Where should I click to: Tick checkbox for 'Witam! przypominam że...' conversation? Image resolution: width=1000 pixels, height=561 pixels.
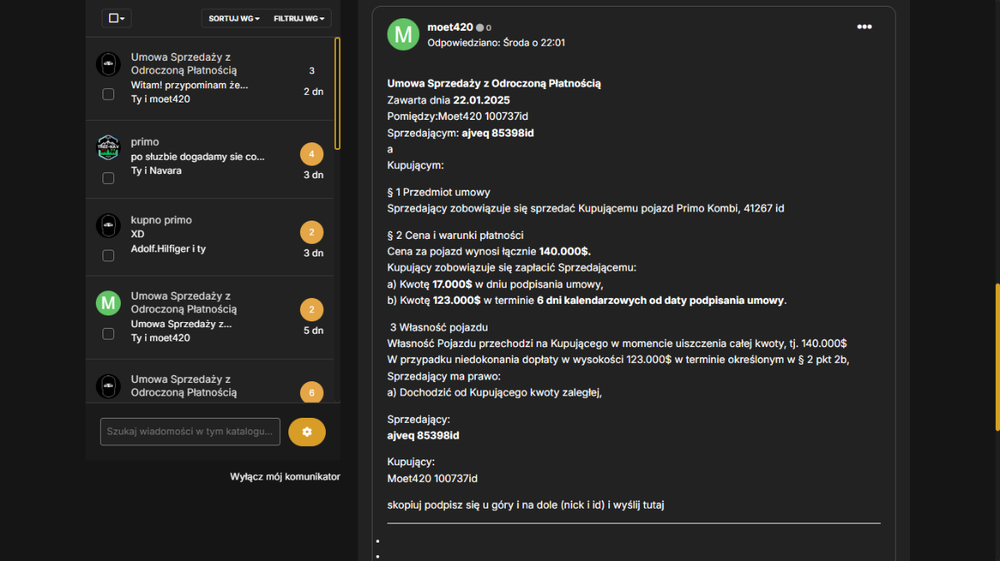(x=108, y=94)
